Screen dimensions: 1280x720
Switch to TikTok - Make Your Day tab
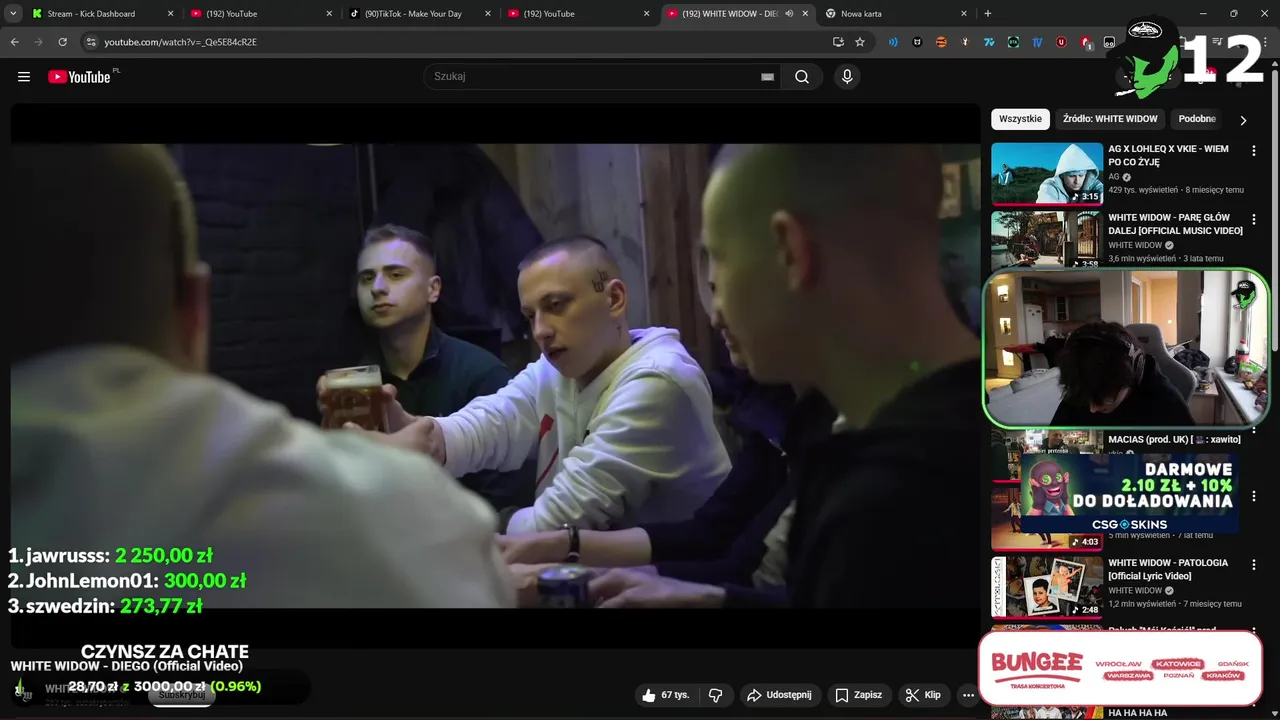(x=418, y=13)
